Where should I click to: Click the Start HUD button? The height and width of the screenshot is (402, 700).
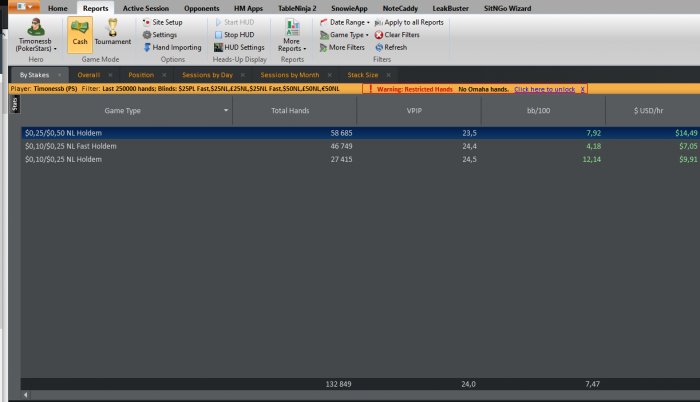click(234, 22)
